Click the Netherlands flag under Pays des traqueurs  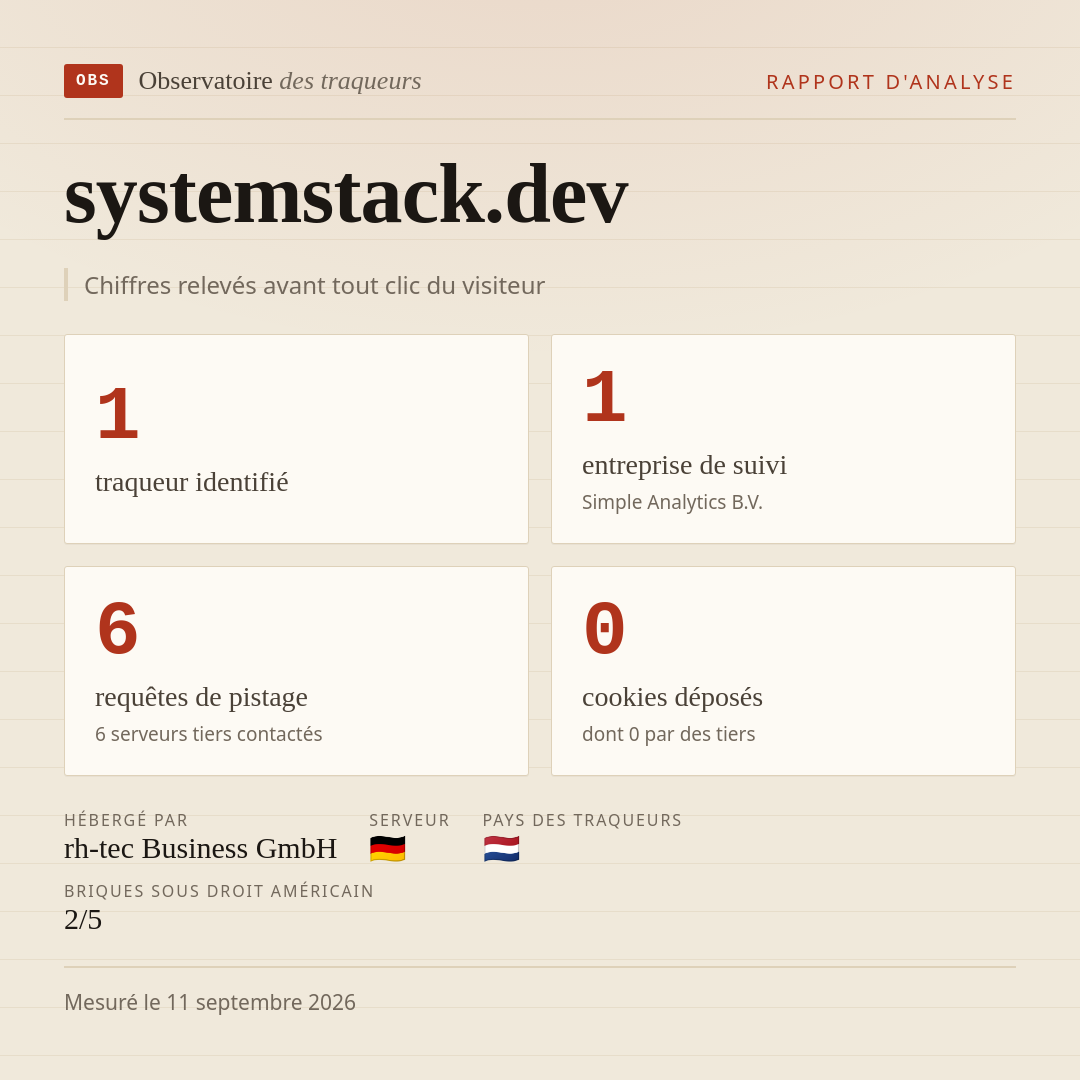[x=501, y=849]
